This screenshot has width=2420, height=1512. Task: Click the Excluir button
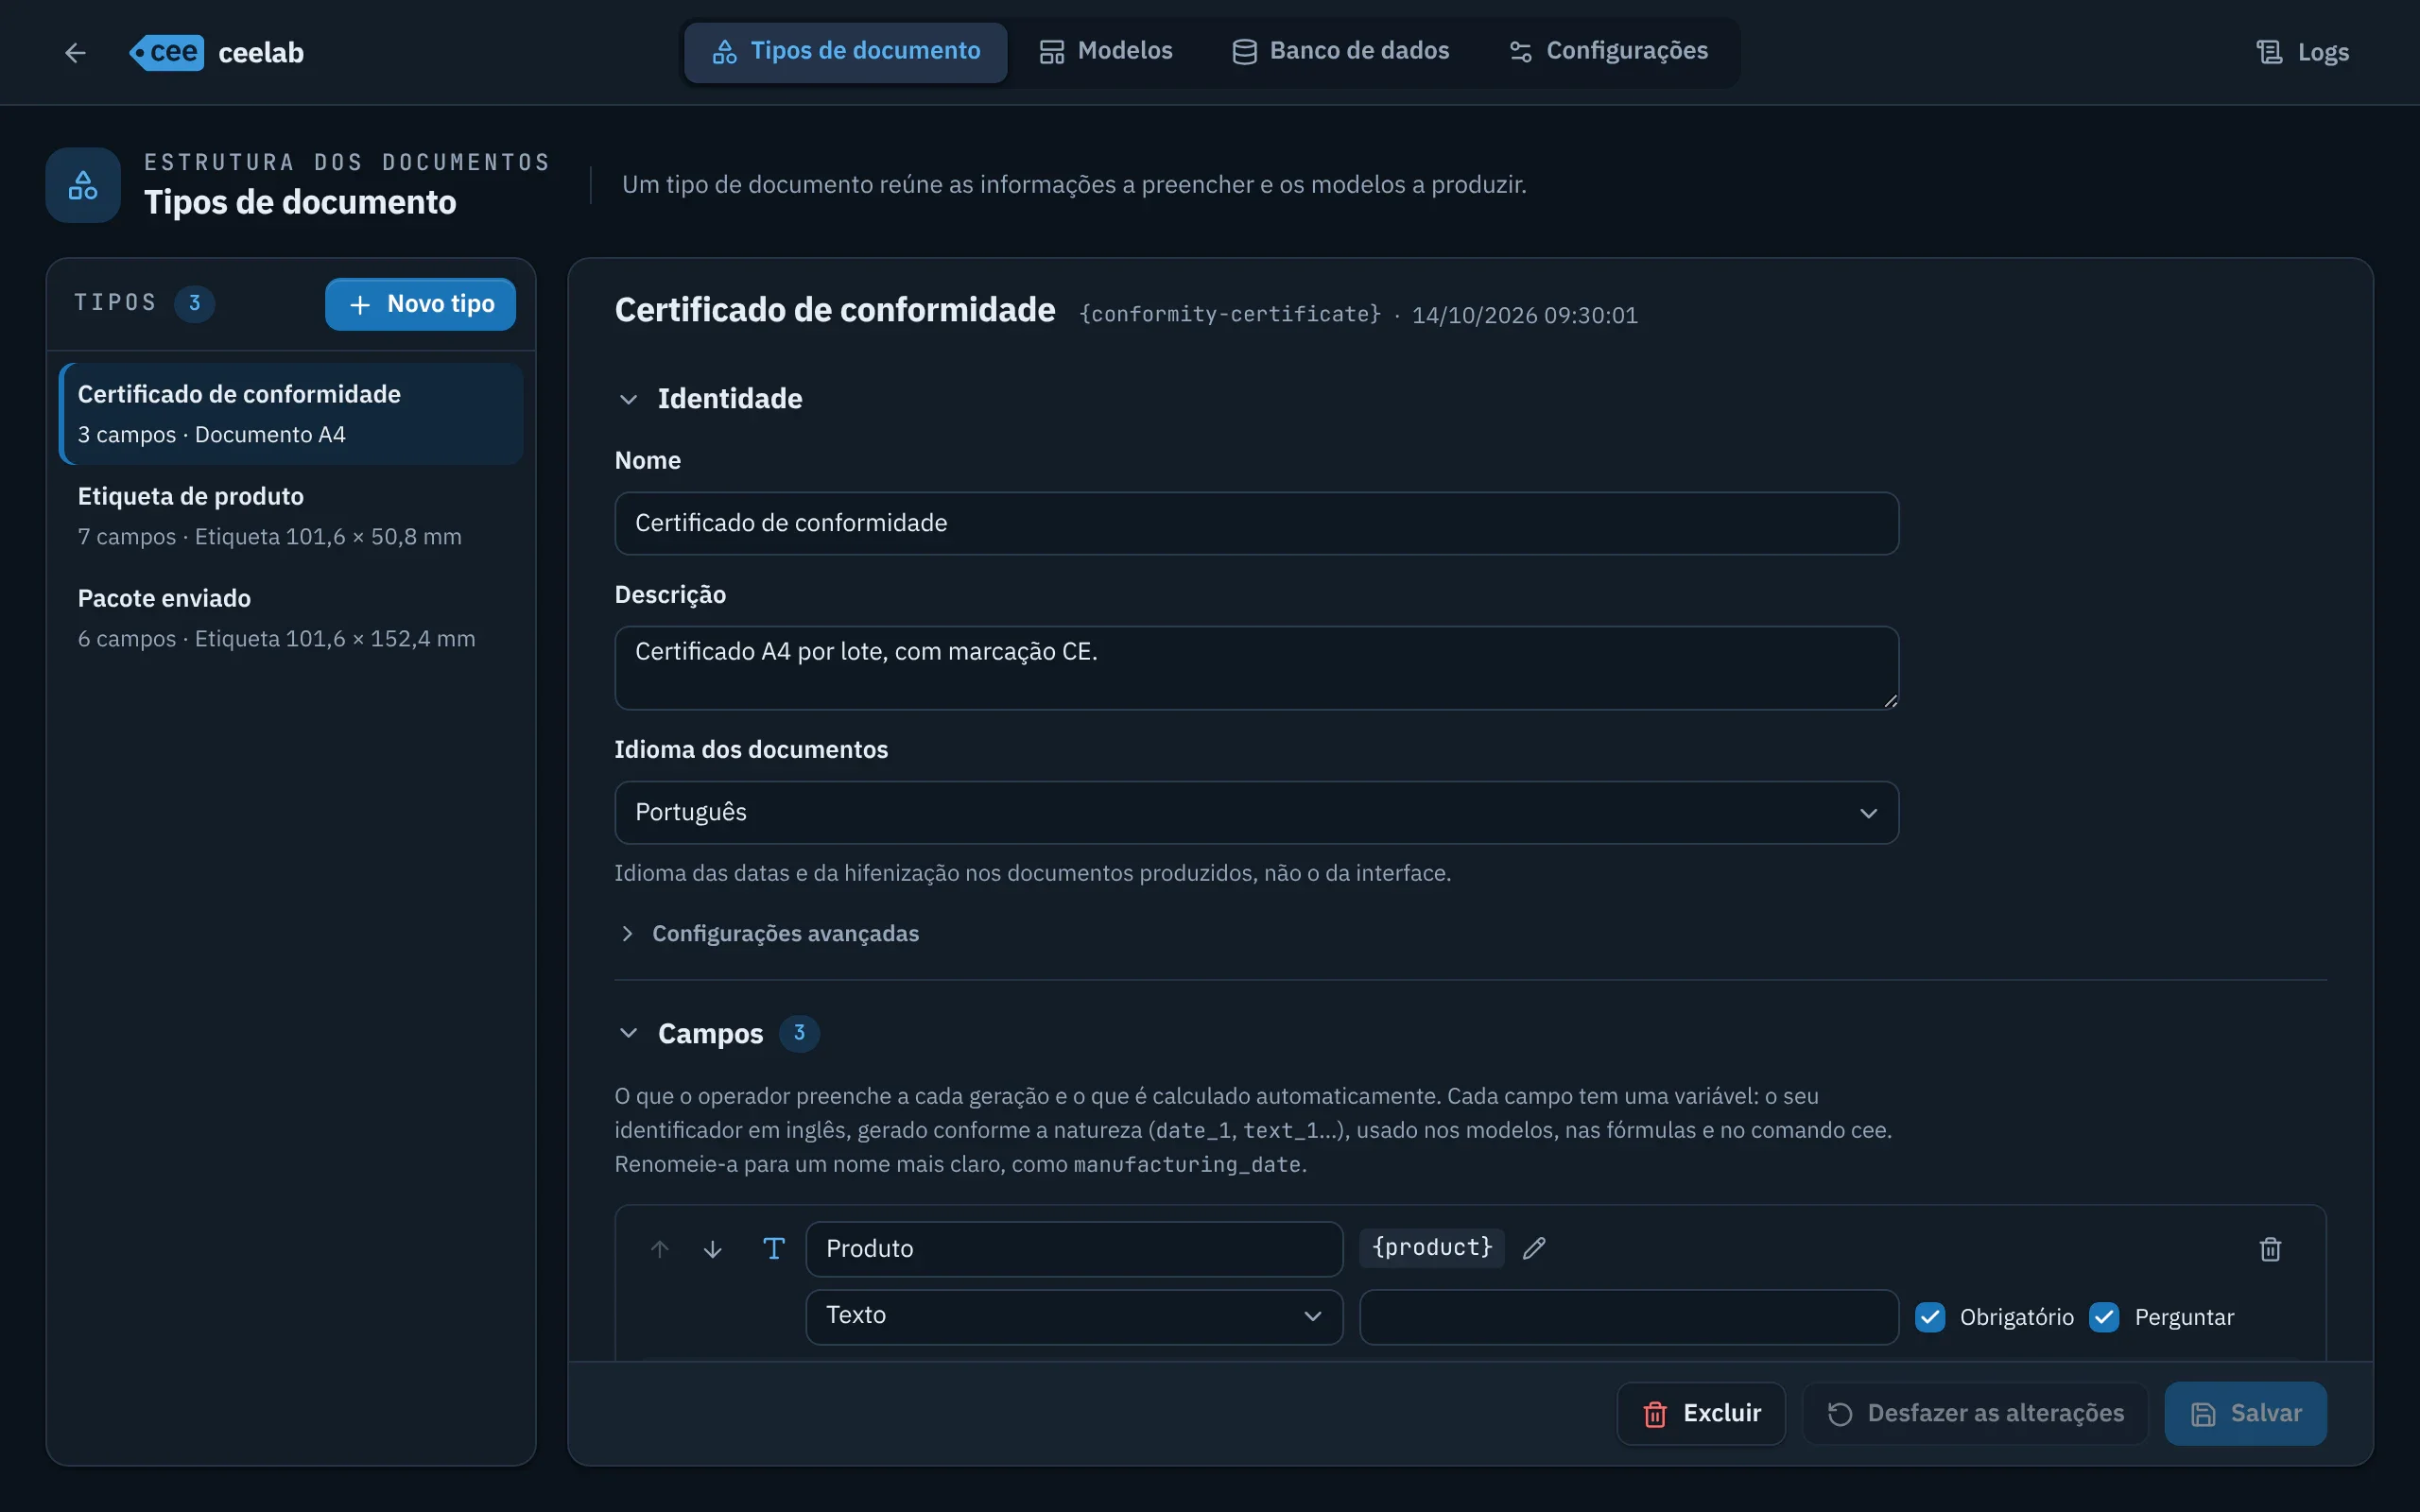pos(1701,1413)
